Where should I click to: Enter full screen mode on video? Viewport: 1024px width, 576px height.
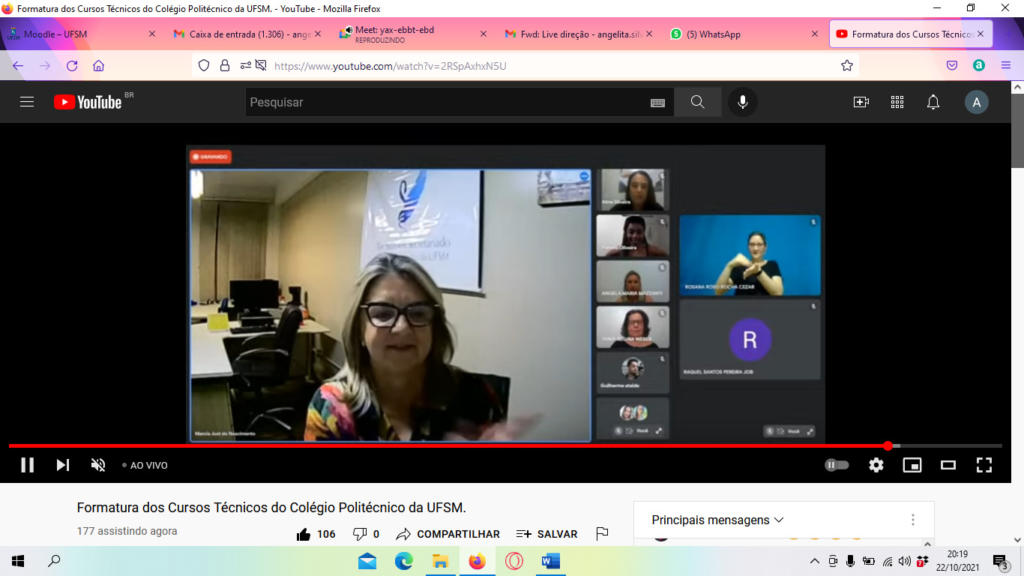(984, 465)
